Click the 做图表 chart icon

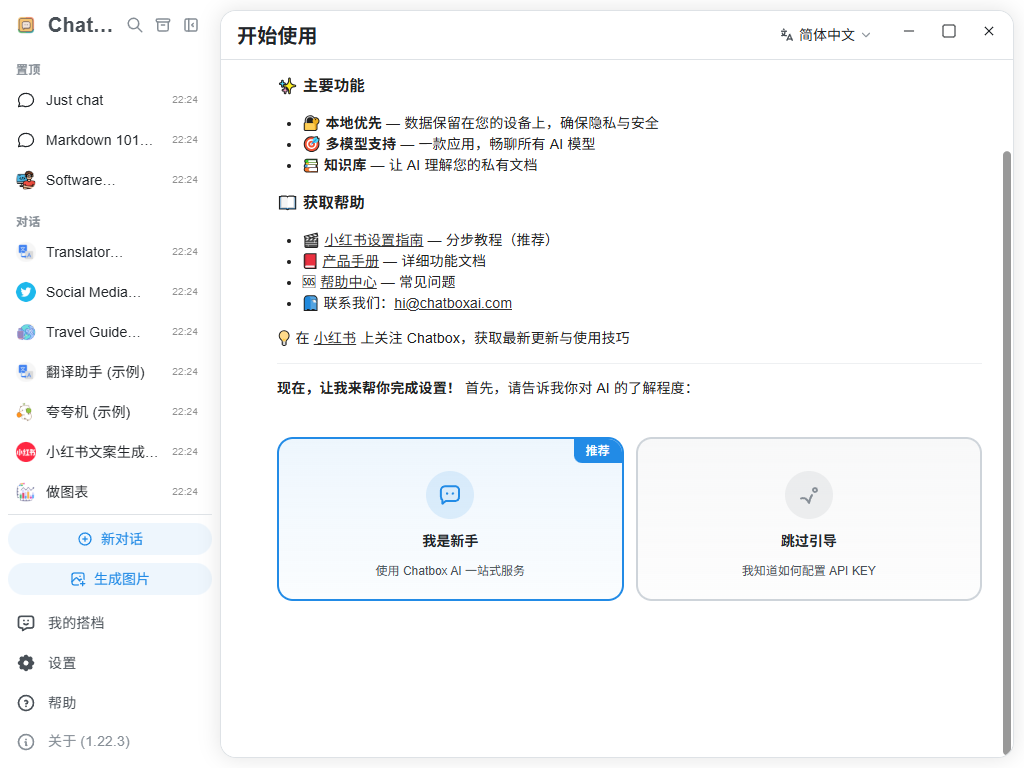25,492
